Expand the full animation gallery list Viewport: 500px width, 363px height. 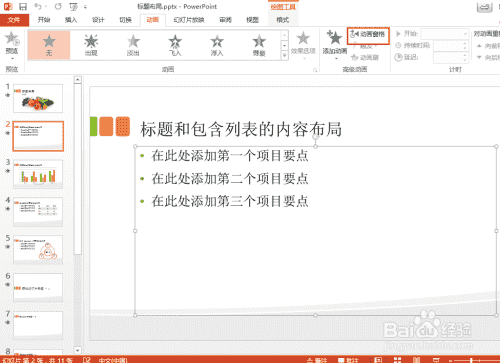pyautogui.click(x=284, y=55)
